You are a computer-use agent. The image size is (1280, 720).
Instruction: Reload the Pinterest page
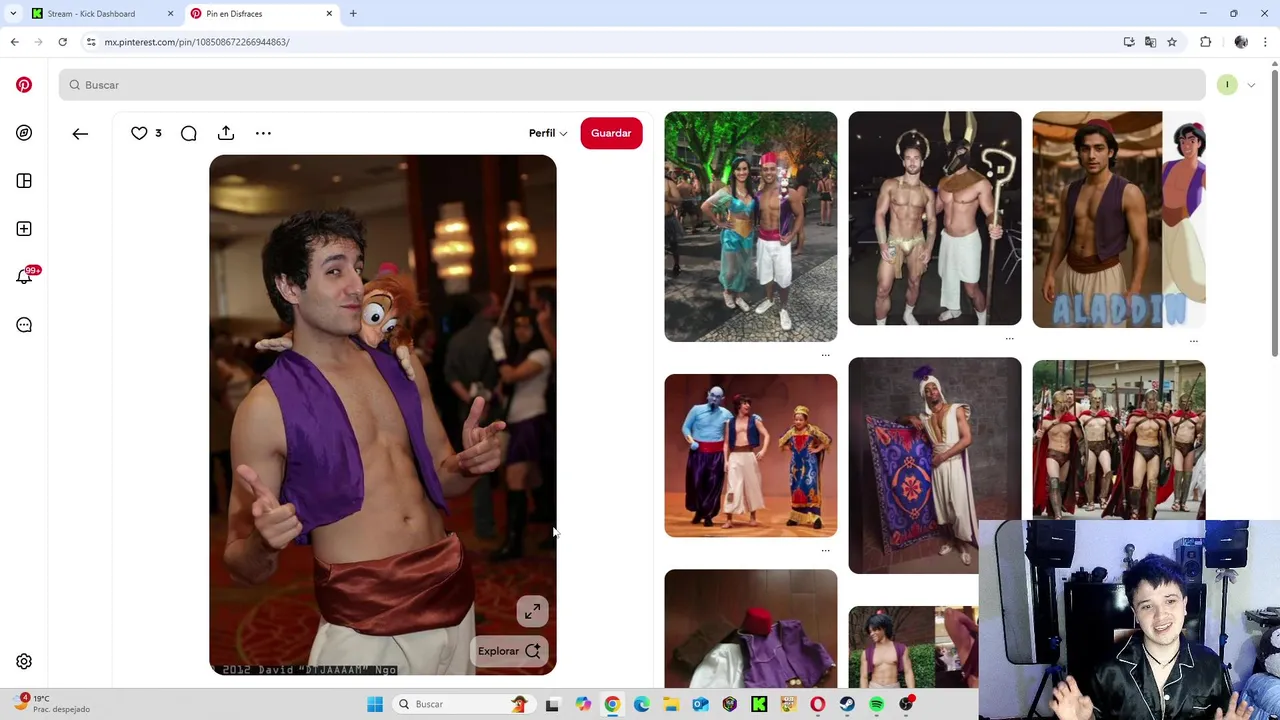[x=62, y=42]
